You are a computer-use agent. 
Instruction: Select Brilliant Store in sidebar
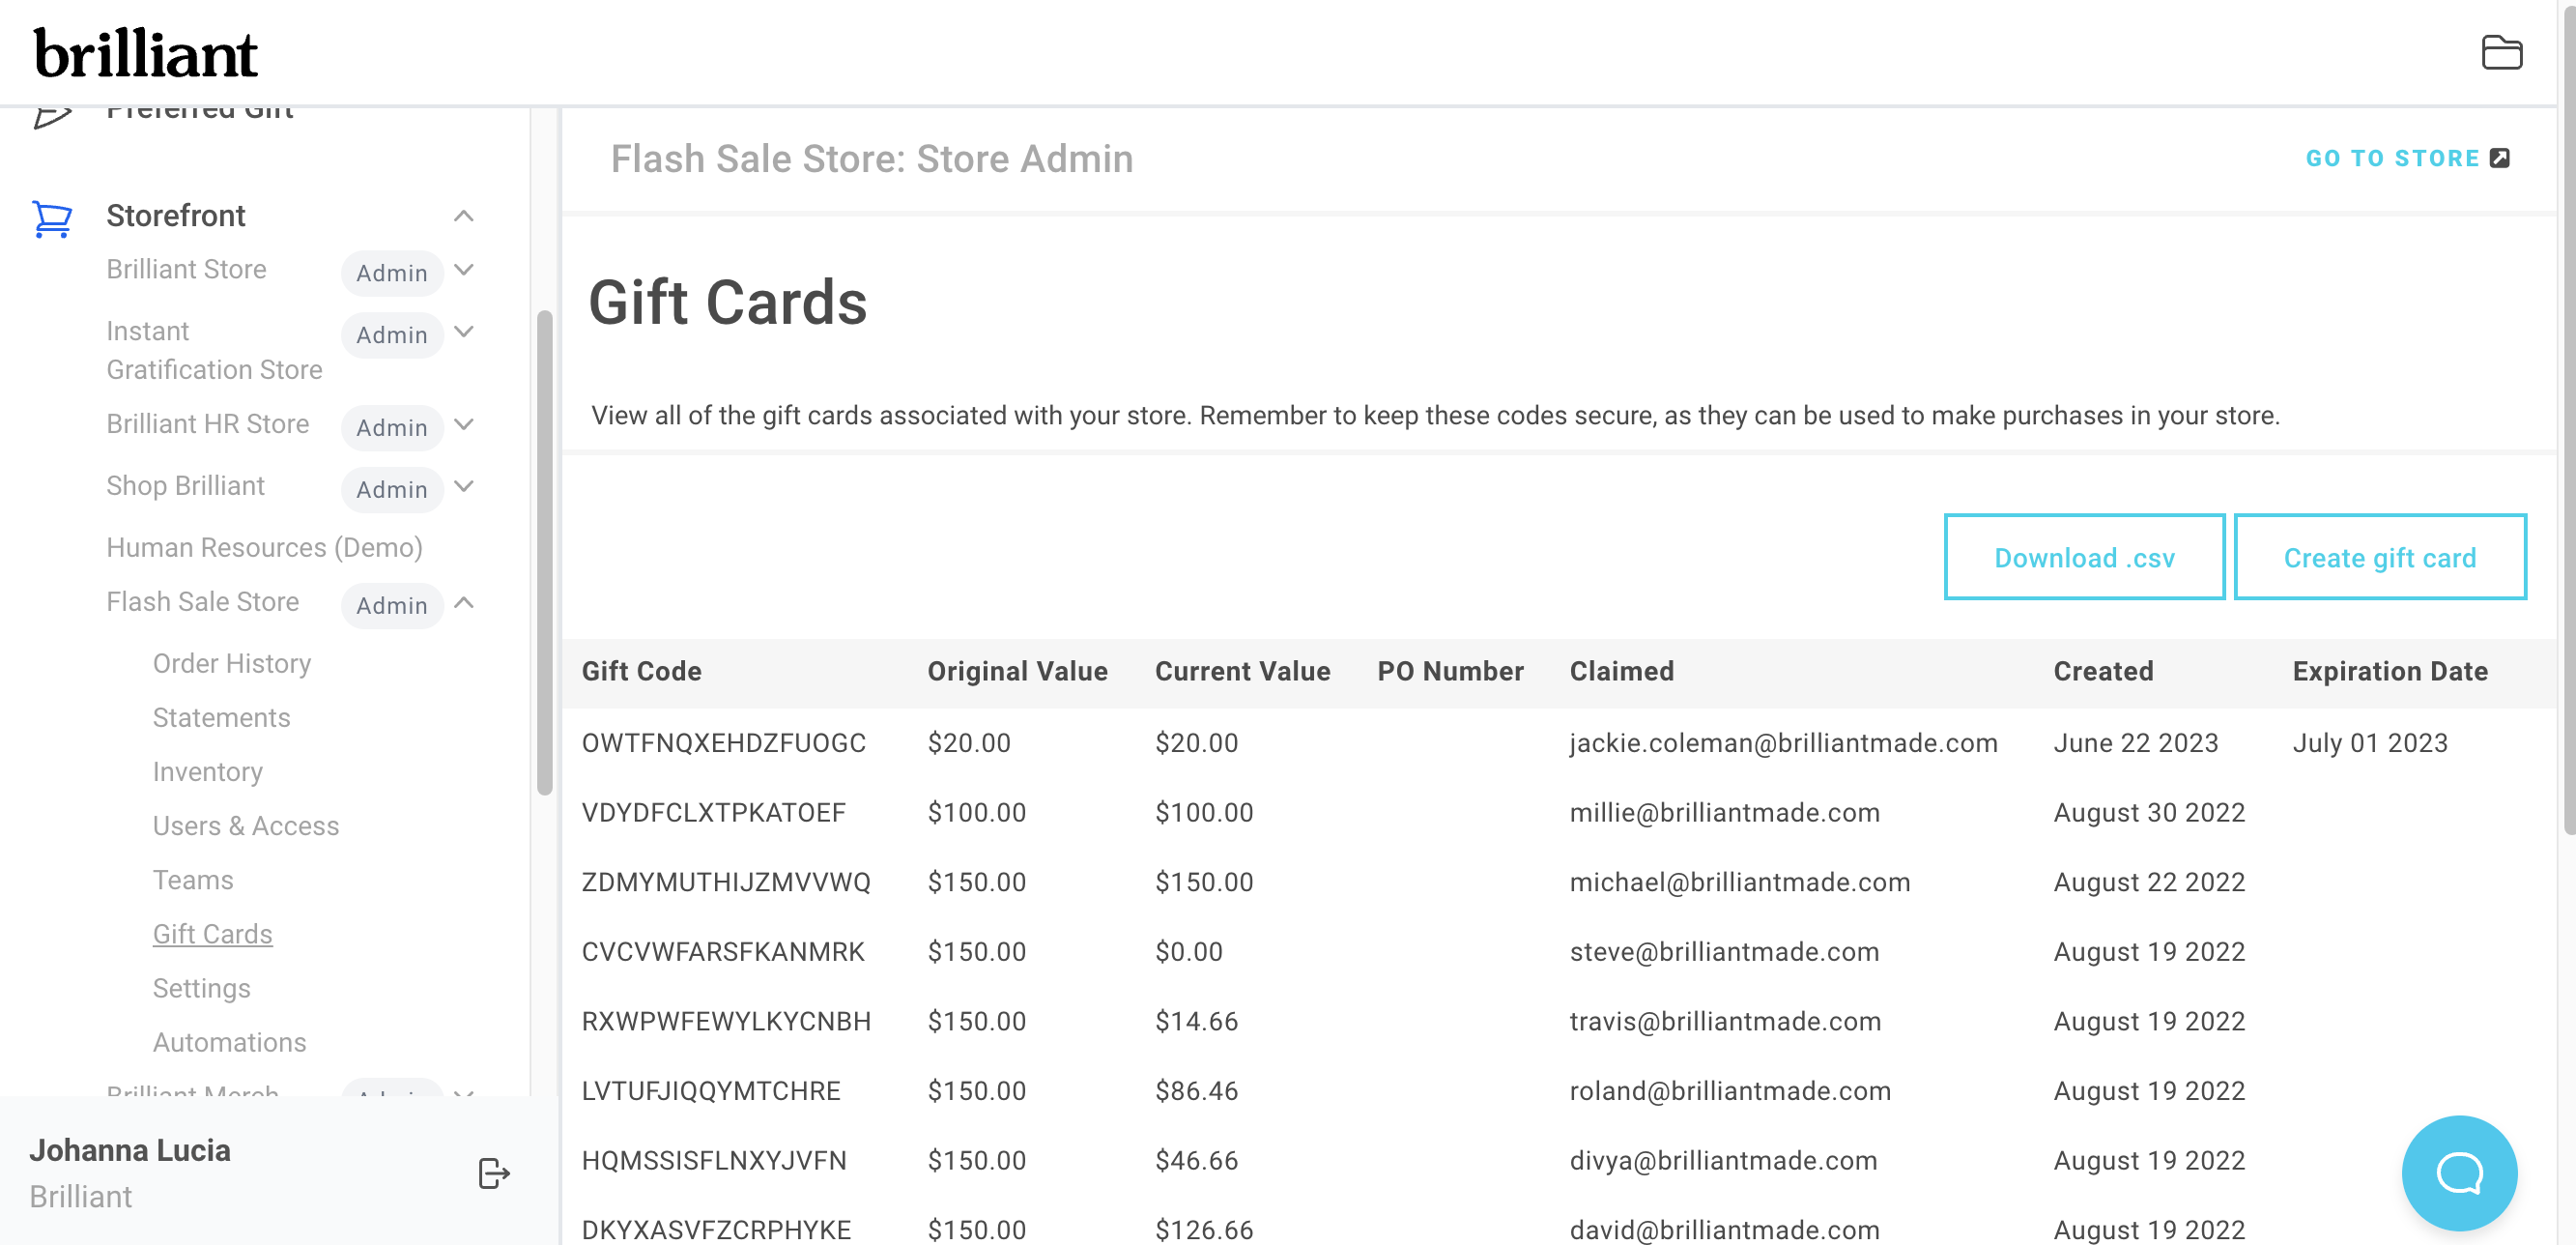tap(186, 270)
